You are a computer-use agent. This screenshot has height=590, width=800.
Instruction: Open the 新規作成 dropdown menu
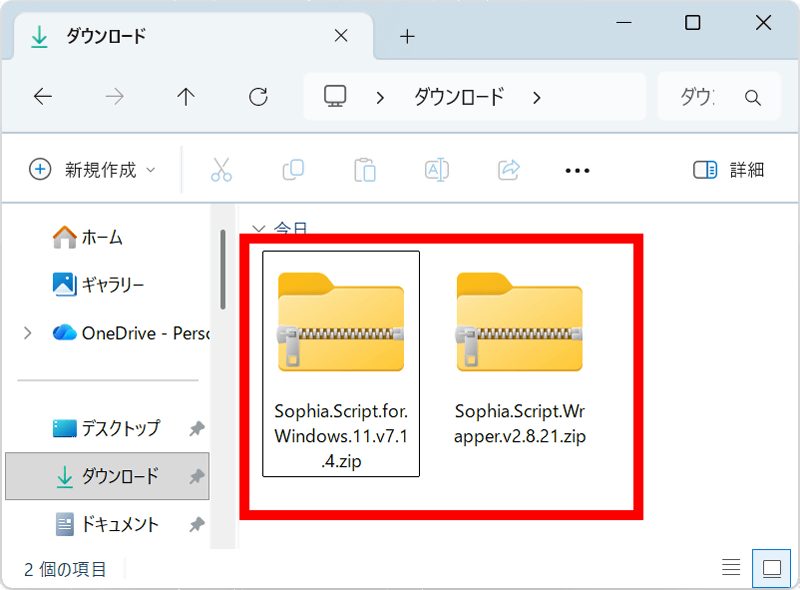coord(93,170)
